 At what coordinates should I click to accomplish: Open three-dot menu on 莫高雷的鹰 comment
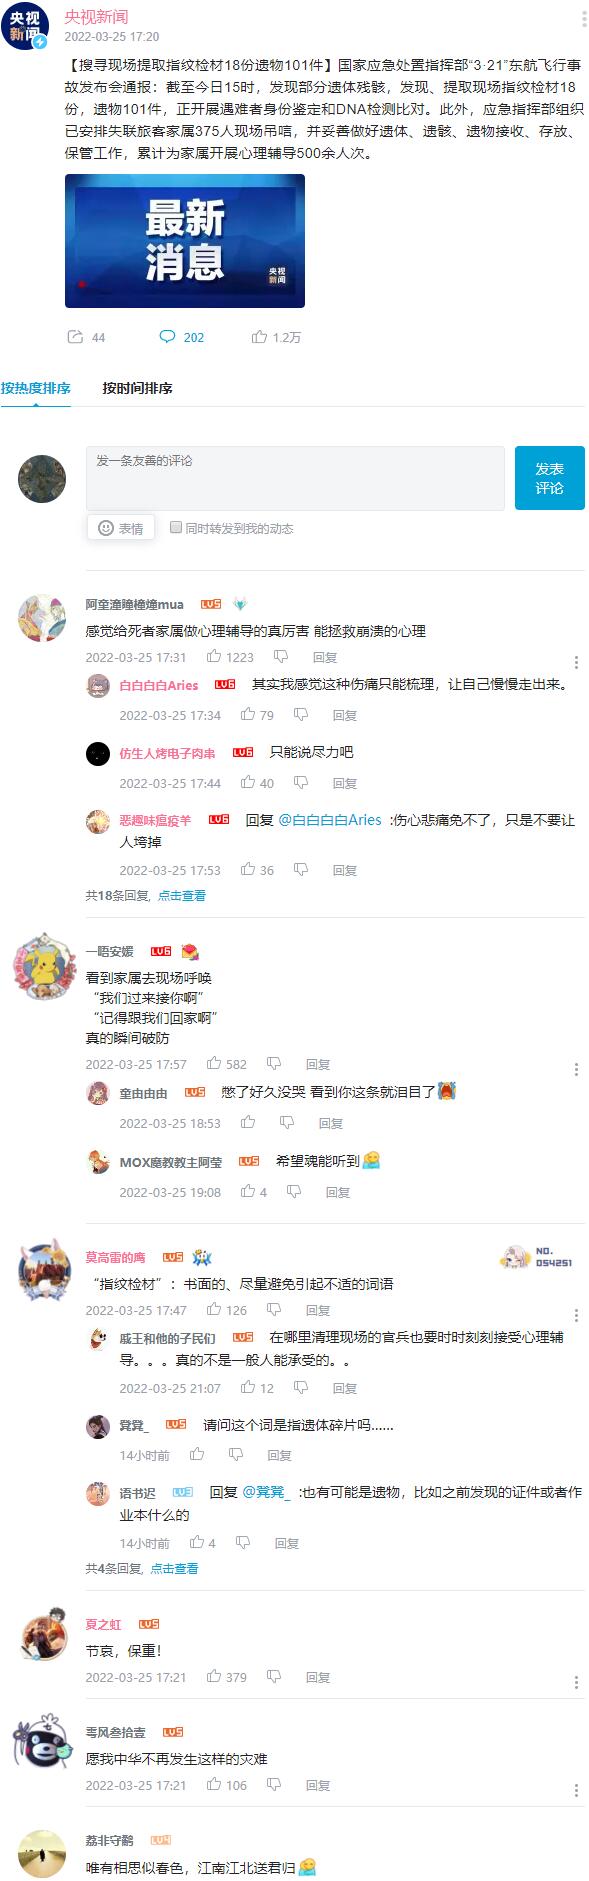(x=577, y=1316)
